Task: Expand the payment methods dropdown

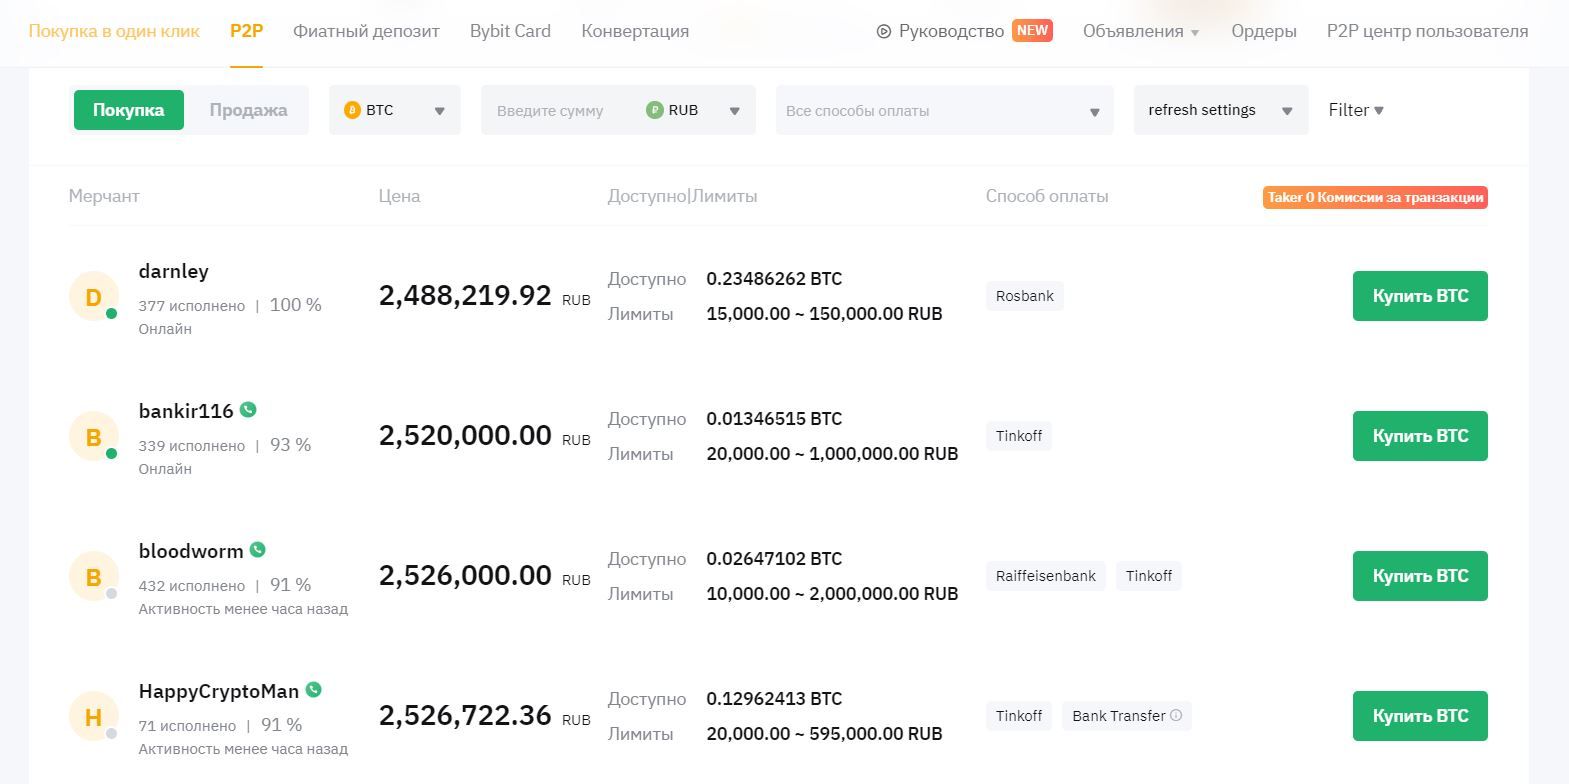Action: tap(943, 110)
